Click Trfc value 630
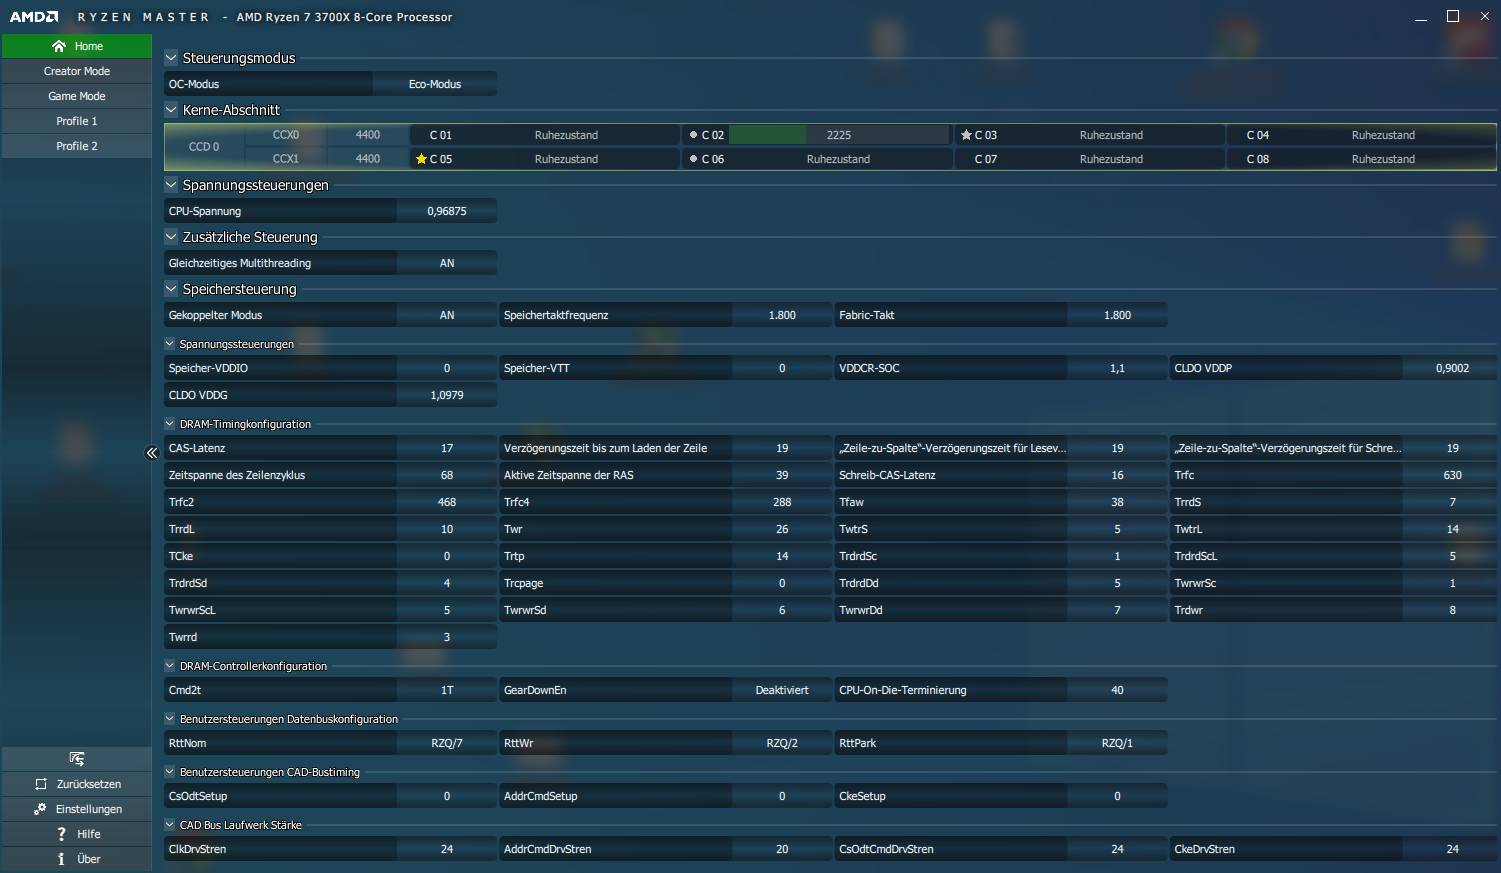The width and height of the screenshot is (1501, 873). (x=1452, y=475)
